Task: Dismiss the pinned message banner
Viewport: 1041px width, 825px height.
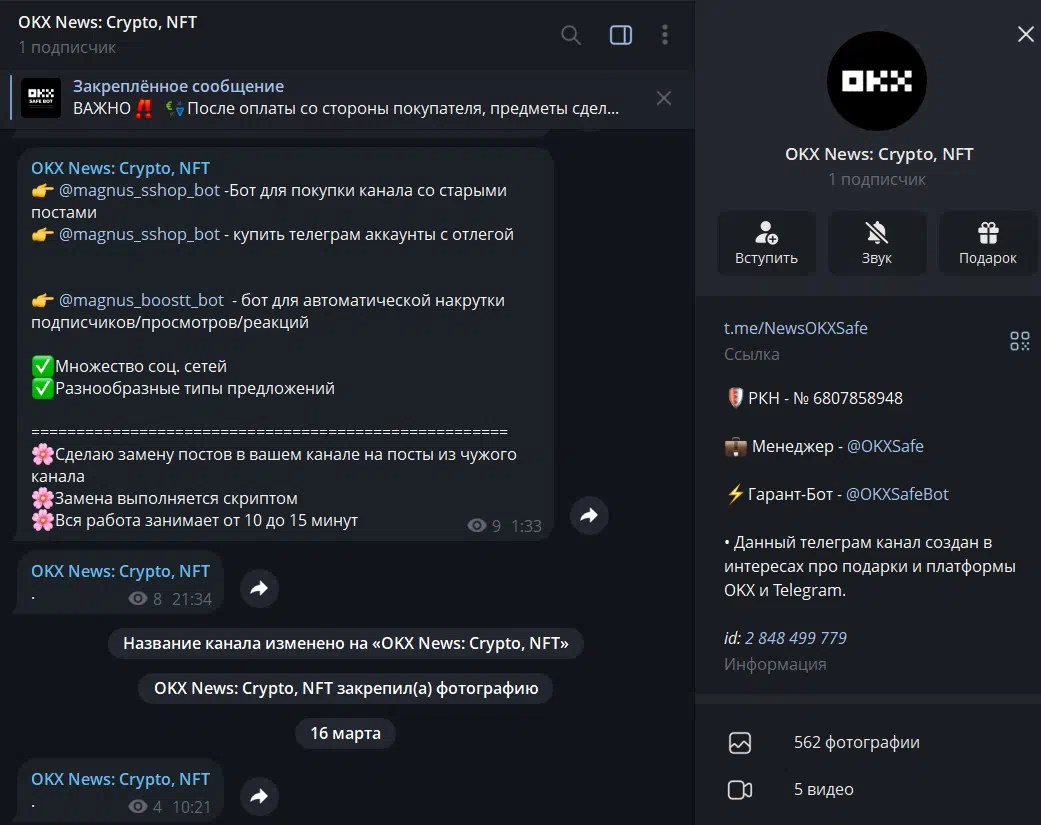Action: coord(663,98)
